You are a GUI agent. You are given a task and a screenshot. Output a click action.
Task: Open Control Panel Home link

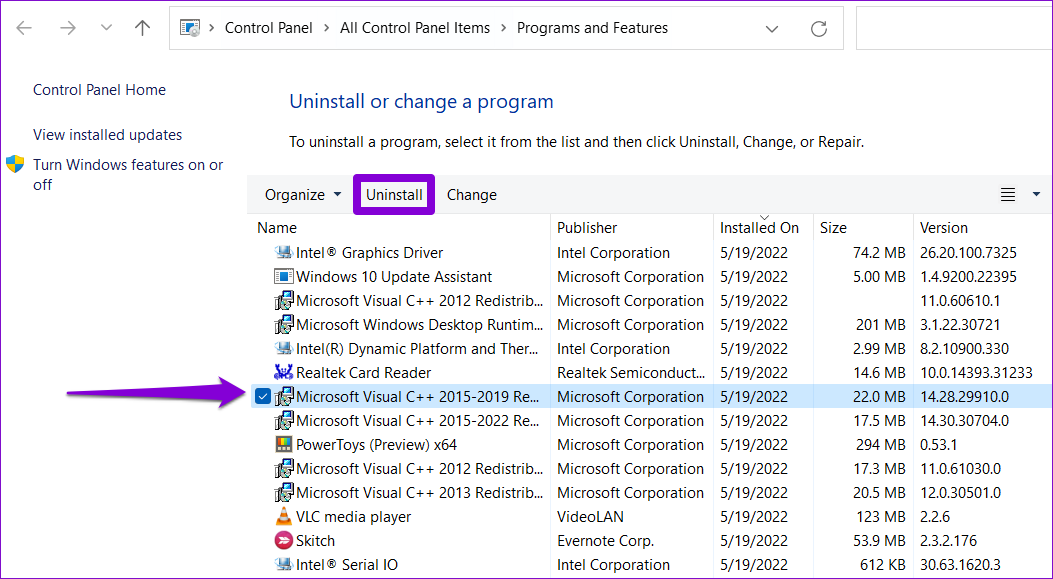[x=99, y=90]
